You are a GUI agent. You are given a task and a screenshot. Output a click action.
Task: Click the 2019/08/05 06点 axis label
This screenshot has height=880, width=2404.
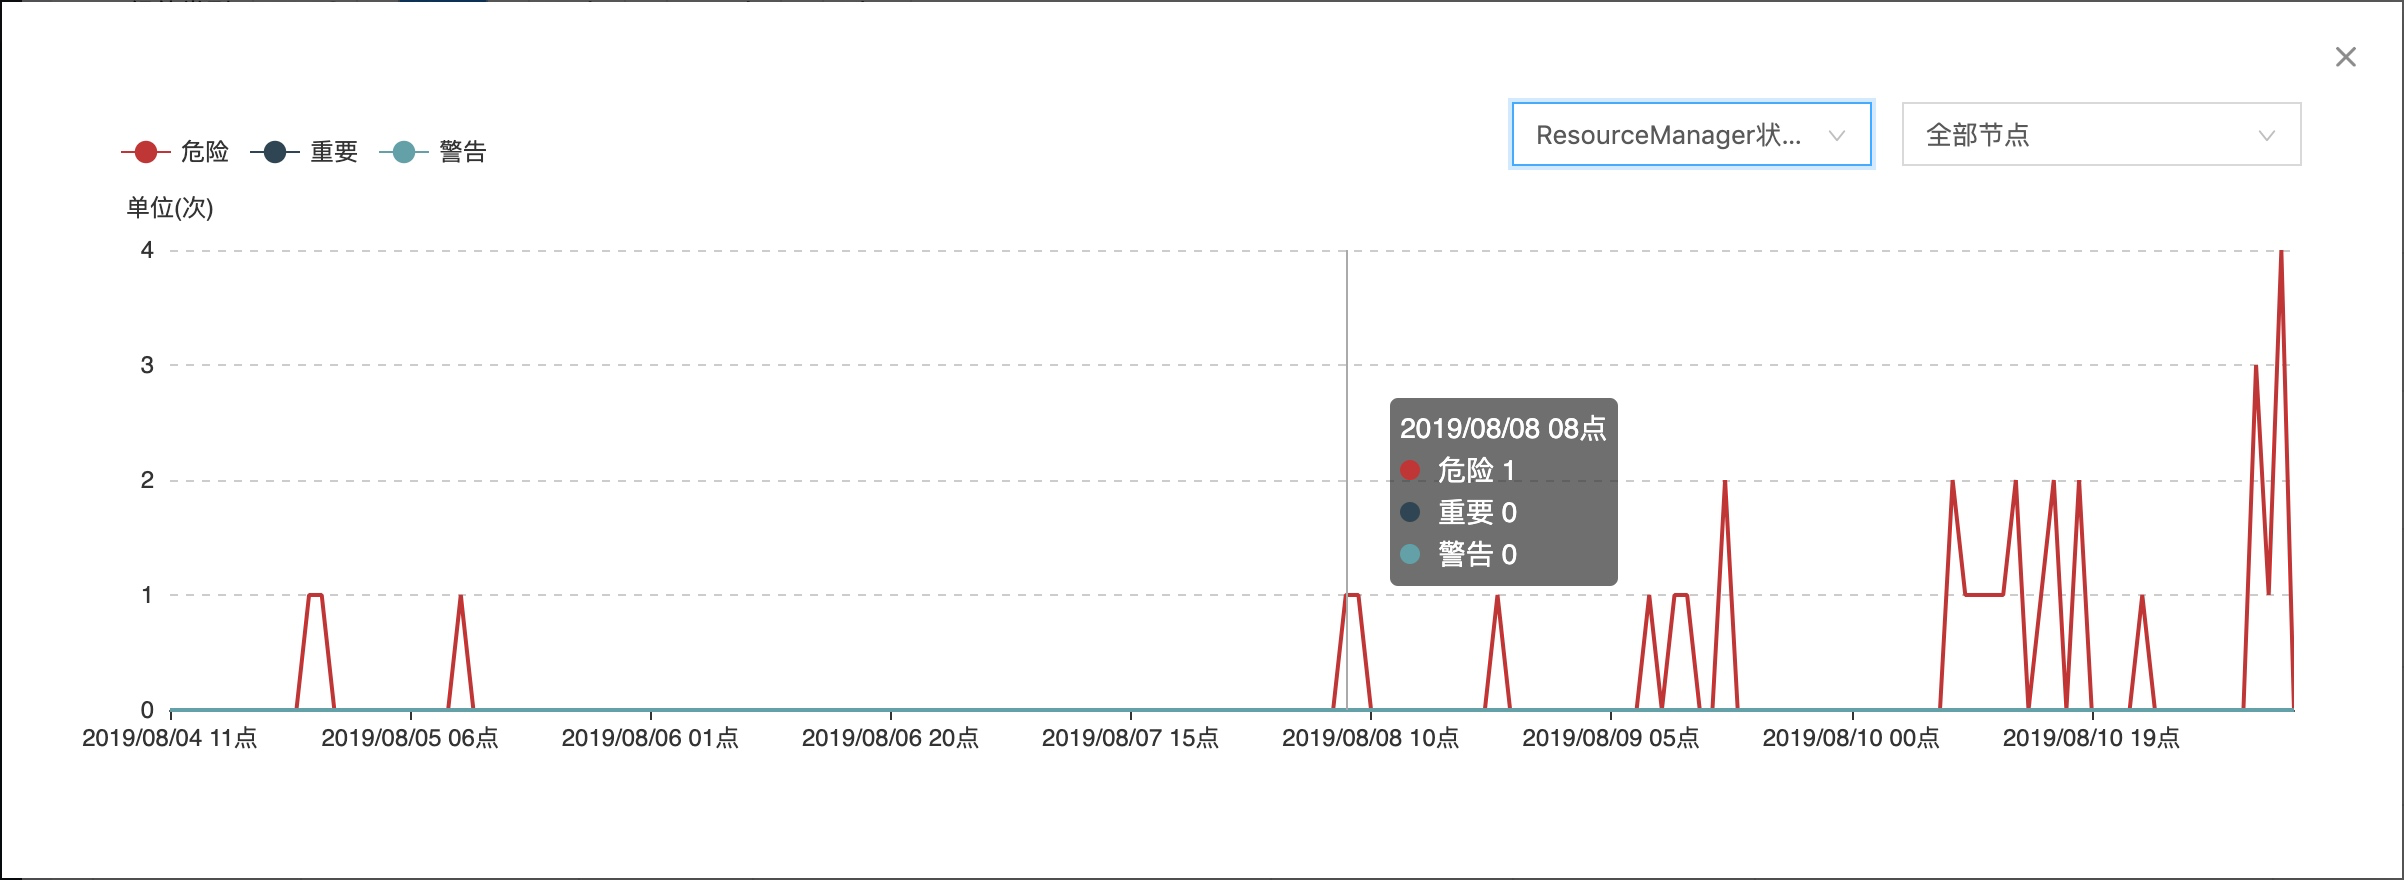coord(410,738)
